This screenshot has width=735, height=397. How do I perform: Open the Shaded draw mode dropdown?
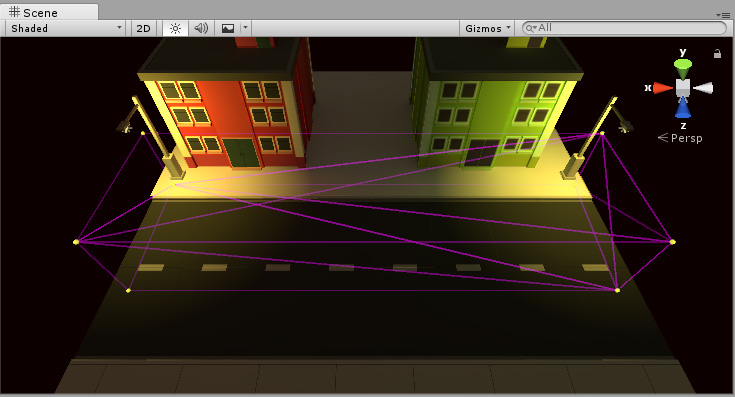(66, 28)
